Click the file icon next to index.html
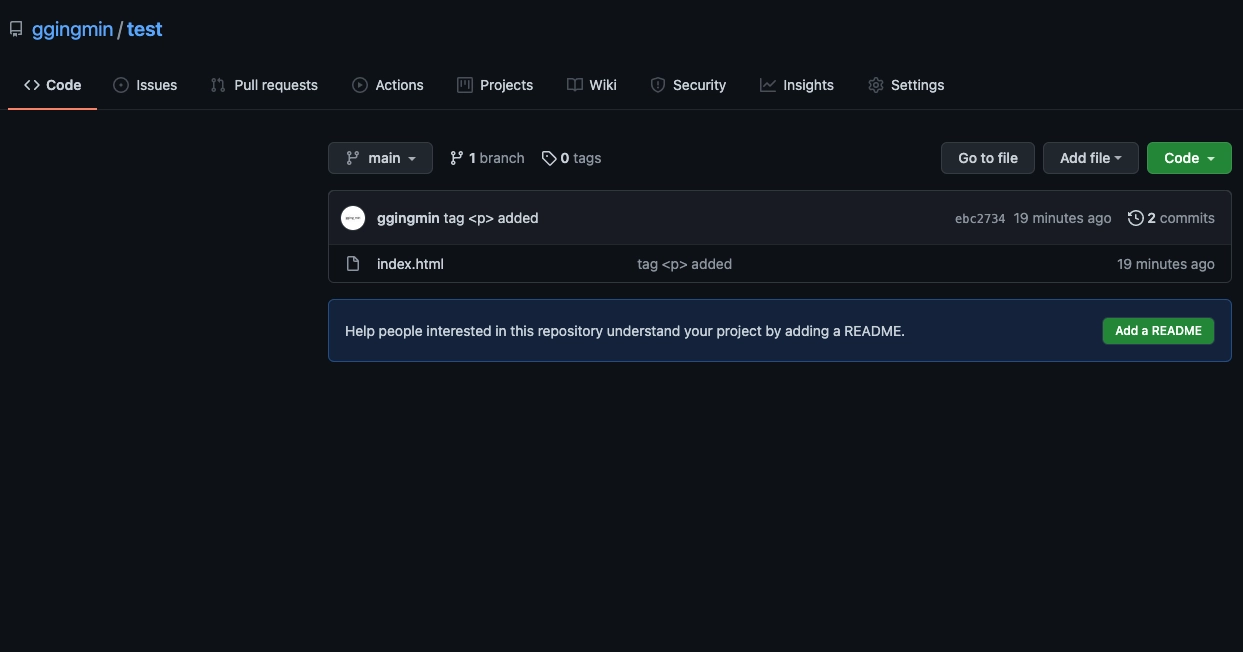 [353, 264]
